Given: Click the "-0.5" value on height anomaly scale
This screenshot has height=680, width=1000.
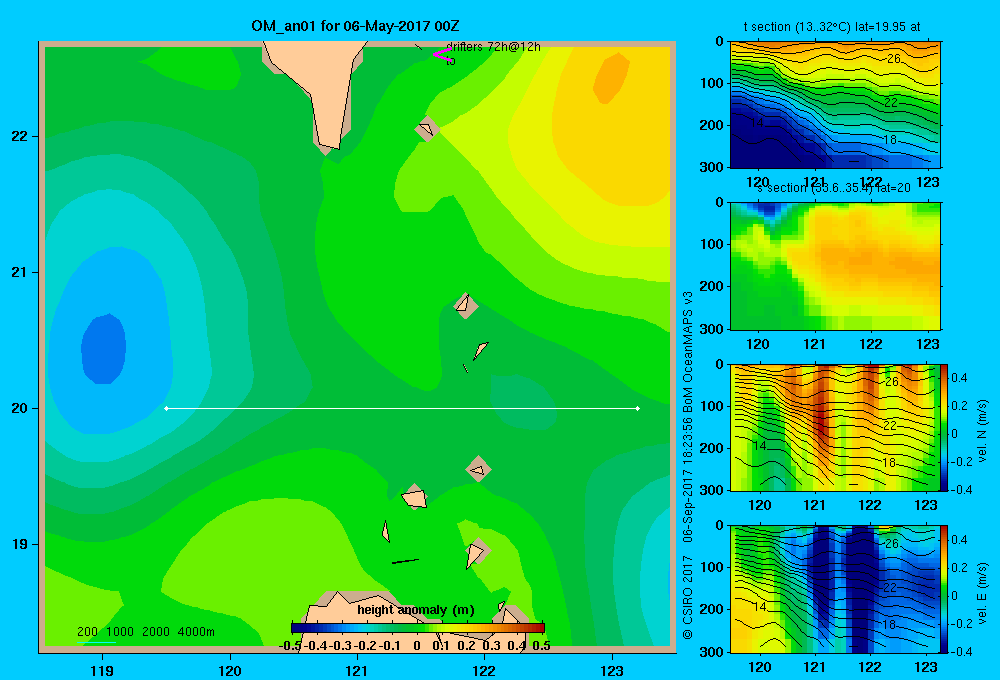Looking at the screenshot, I should pos(290,646).
